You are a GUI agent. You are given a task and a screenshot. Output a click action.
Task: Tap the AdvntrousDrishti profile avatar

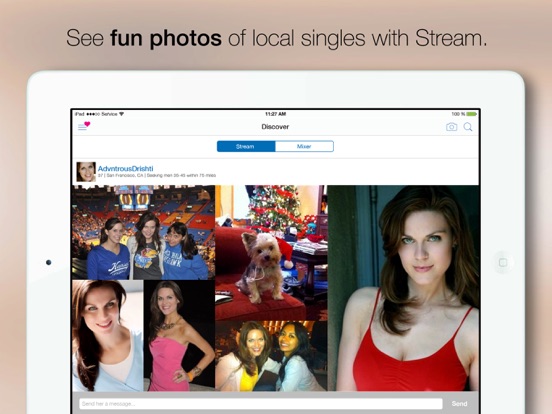coord(86,172)
